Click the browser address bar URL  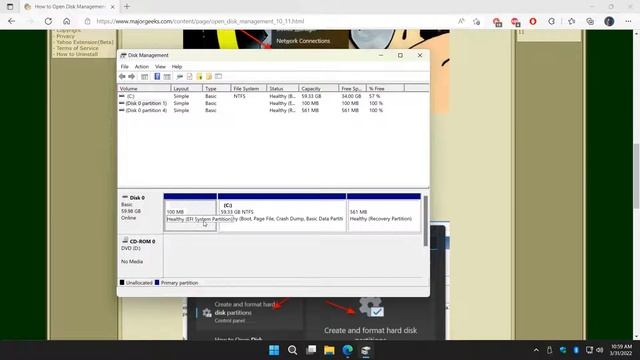point(200,21)
